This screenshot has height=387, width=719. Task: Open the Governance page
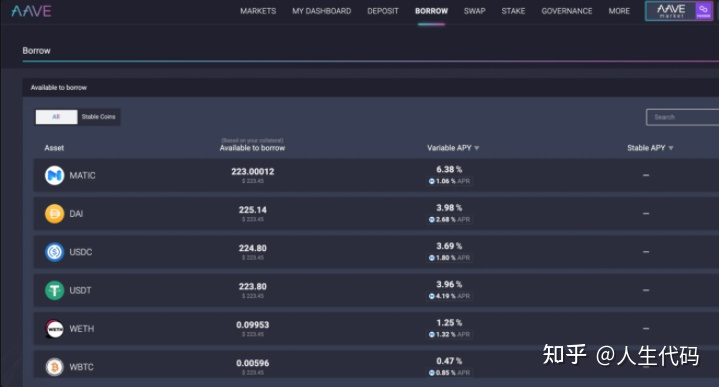click(567, 11)
